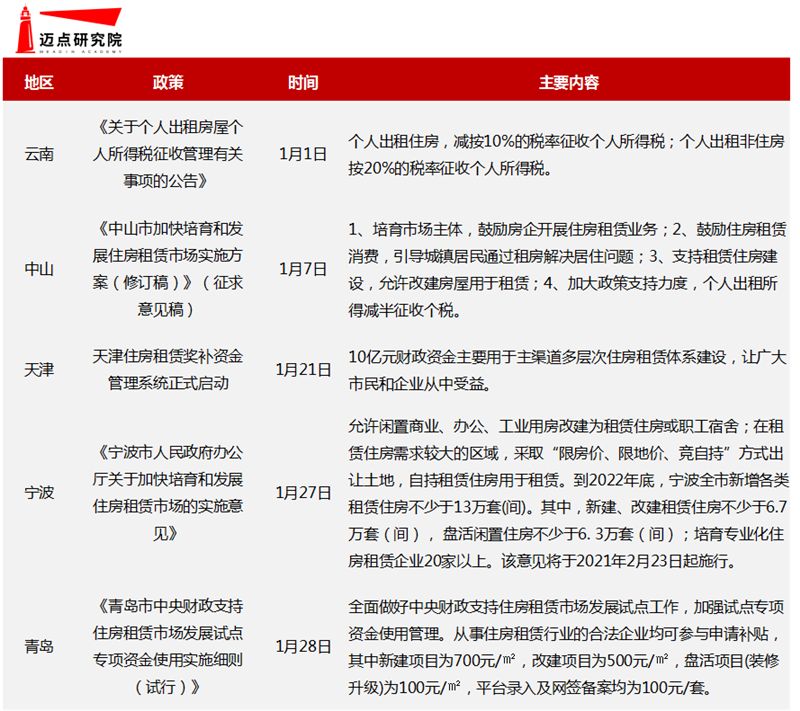Click the 政策 column header
The width and height of the screenshot is (800, 711).
[170, 82]
